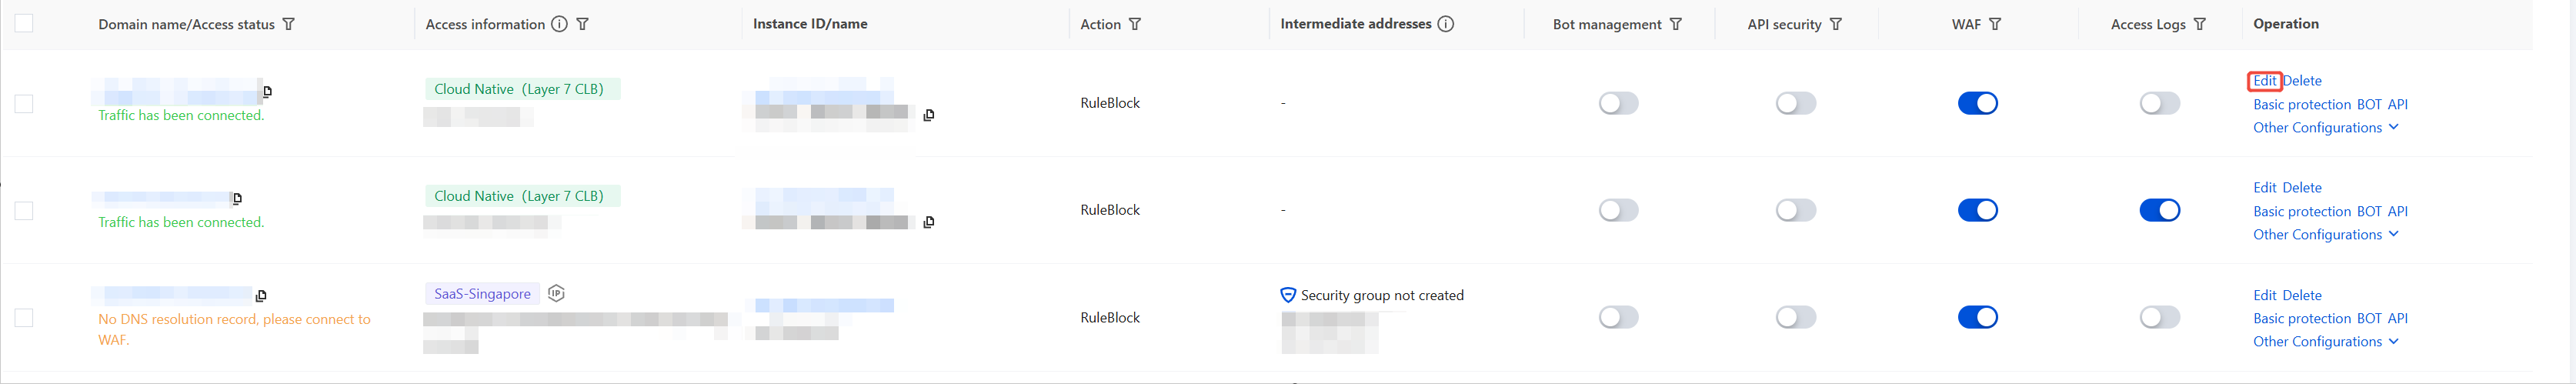Click Delete in the second row

coord(2302,188)
